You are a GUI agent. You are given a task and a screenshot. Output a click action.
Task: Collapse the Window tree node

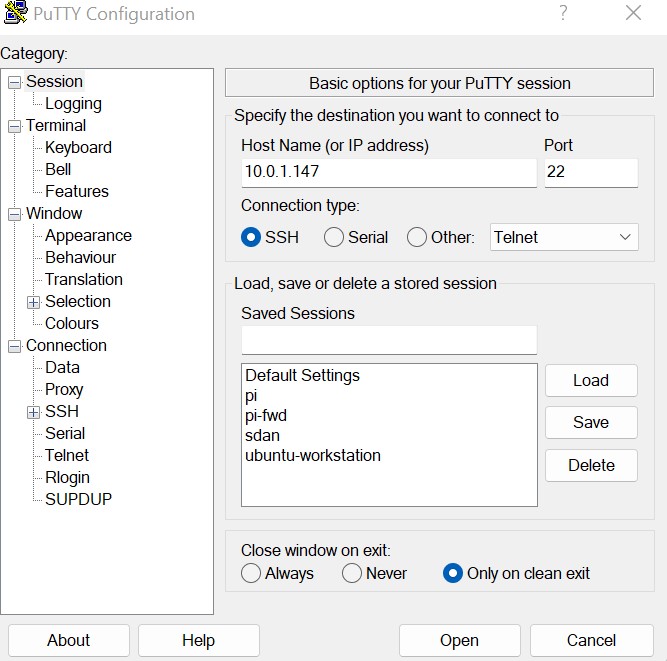(x=14, y=214)
